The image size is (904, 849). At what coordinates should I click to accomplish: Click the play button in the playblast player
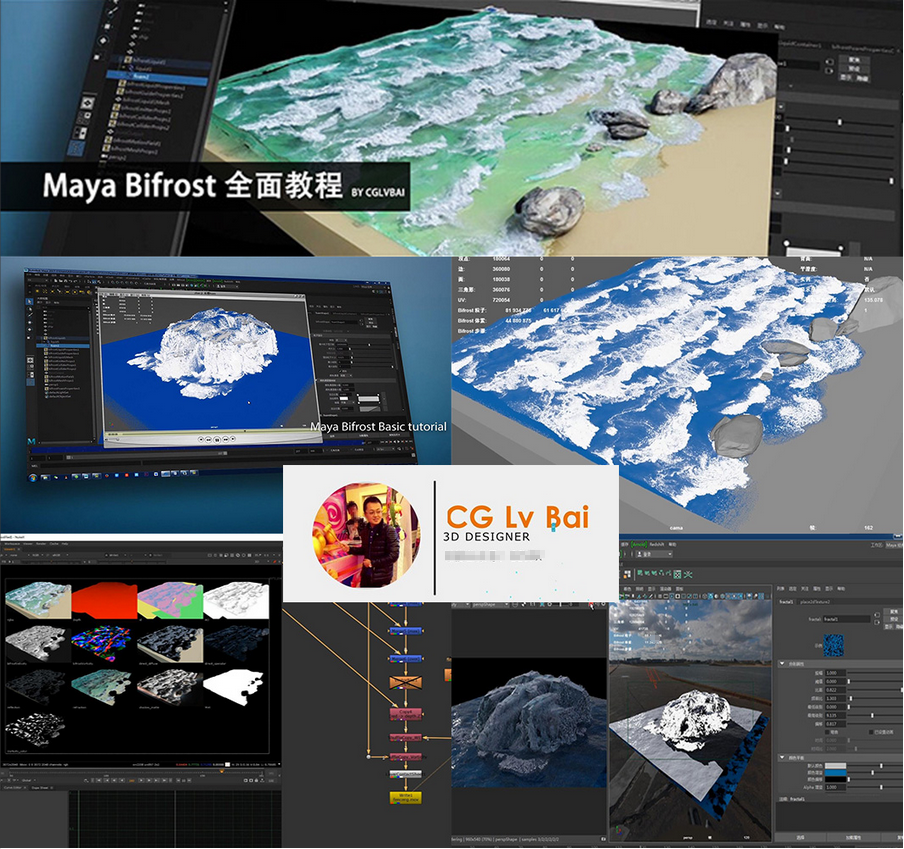217,439
